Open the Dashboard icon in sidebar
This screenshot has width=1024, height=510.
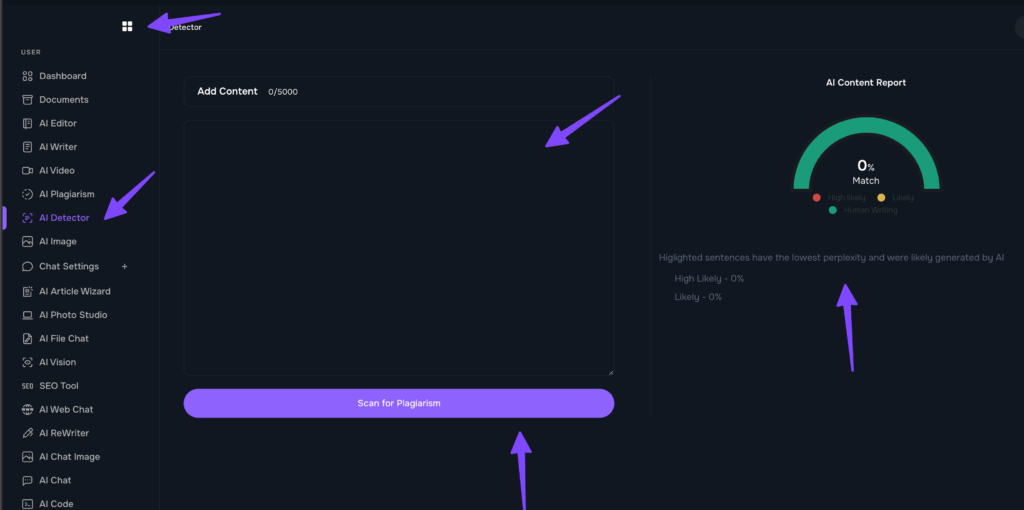(x=28, y=76)
